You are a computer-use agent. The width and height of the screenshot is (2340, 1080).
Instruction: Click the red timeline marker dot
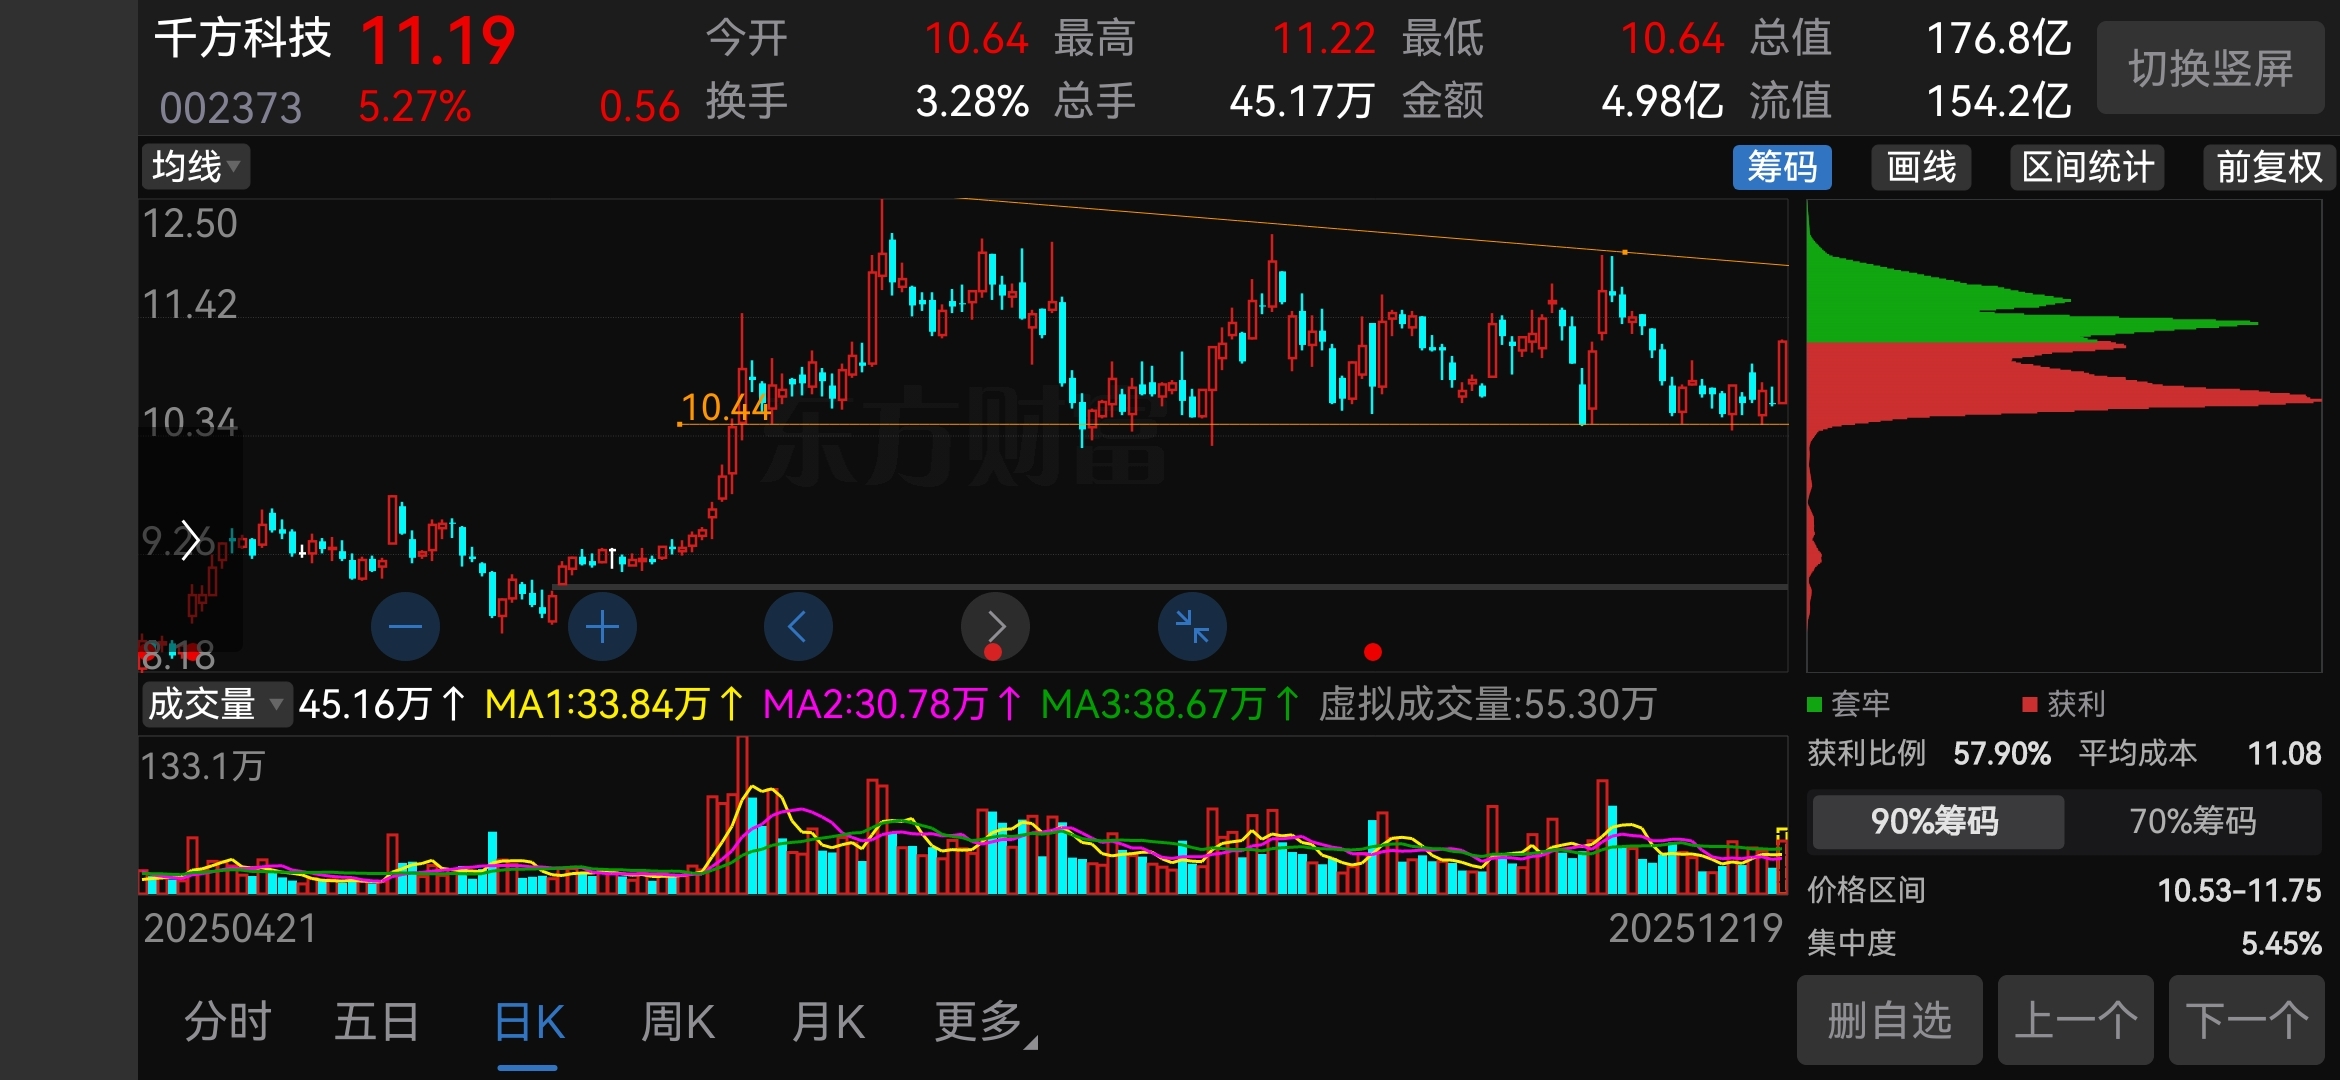pos(1372,652)
